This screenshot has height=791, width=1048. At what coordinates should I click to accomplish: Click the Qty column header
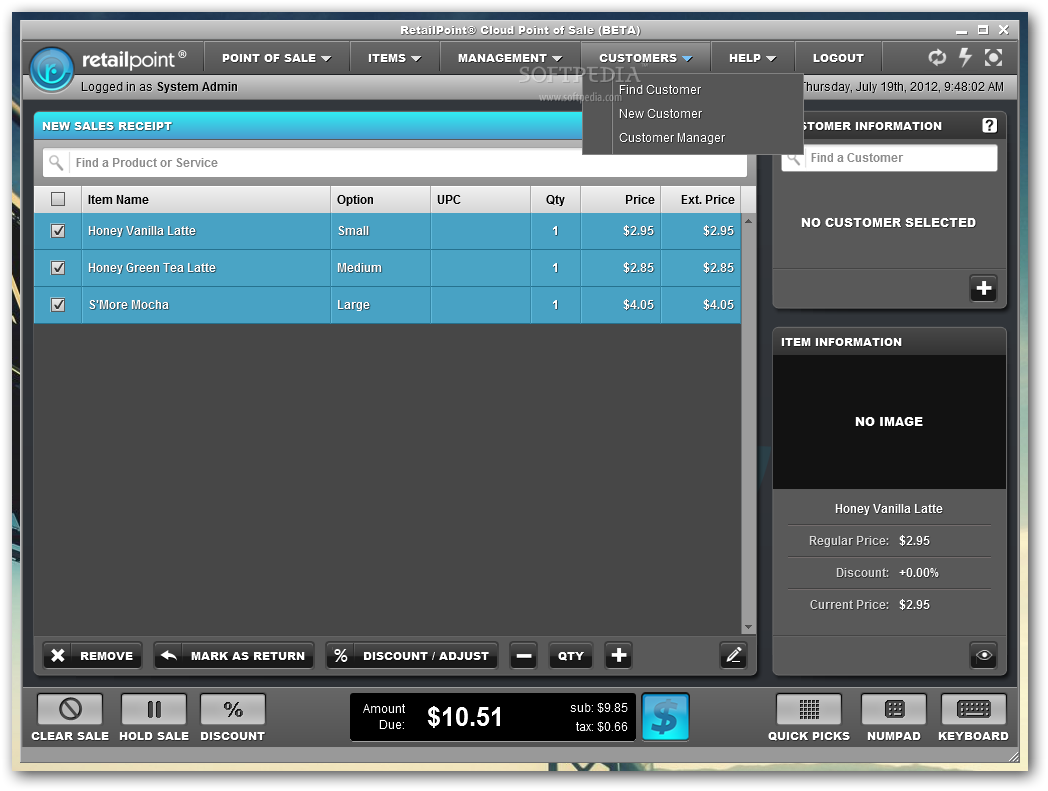555,199
